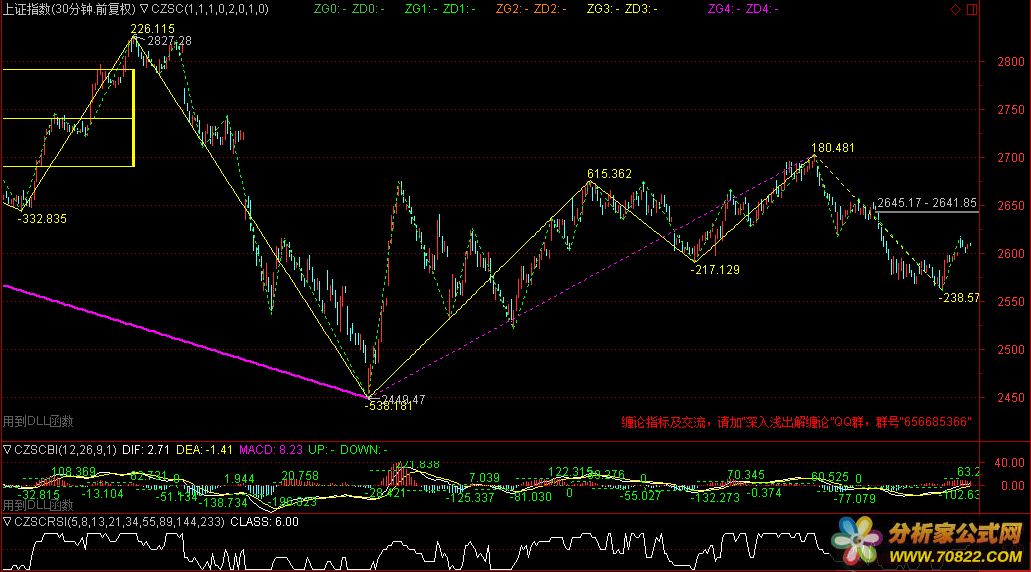Screen dimensions: 1031x572
Task: Click the 2750 price axis label
Action: [1011, 110]
